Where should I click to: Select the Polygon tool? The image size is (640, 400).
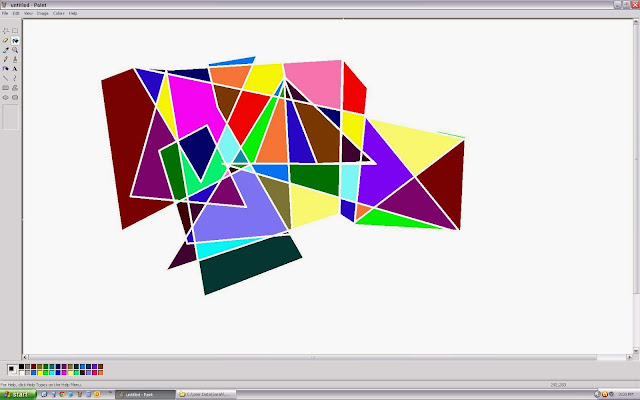(15, 88)
